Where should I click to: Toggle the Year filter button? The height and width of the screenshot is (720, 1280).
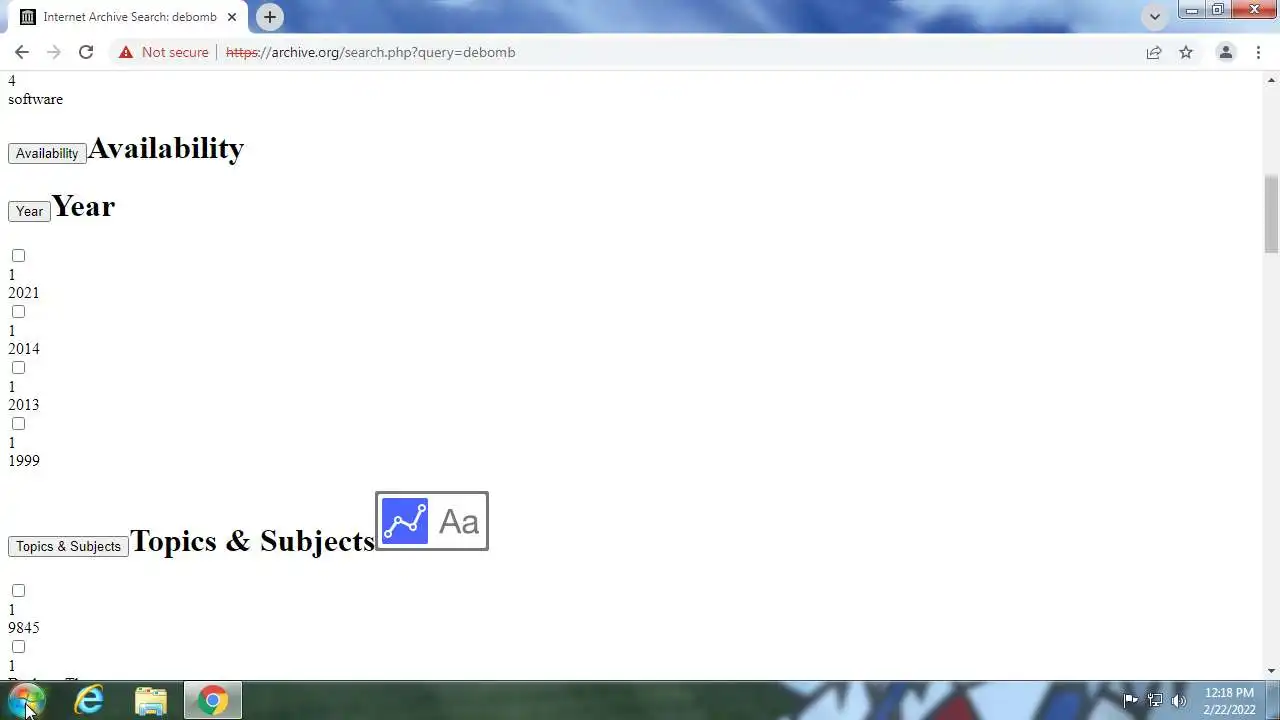click(x=29, y=211)
